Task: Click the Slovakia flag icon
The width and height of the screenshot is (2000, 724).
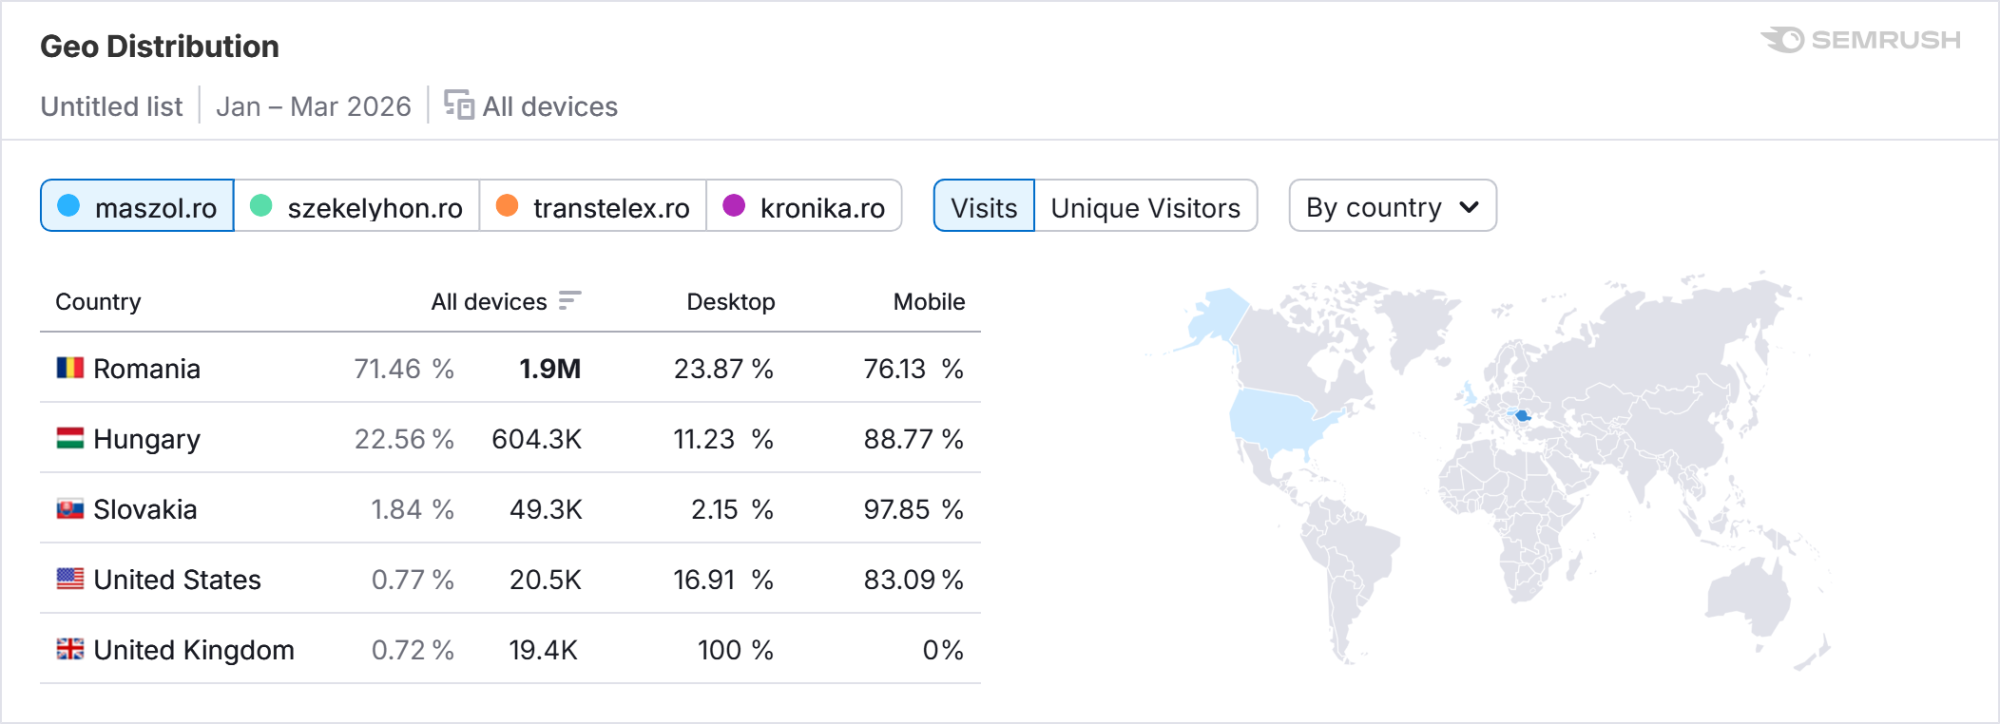Action: click(x=70, y=509)
